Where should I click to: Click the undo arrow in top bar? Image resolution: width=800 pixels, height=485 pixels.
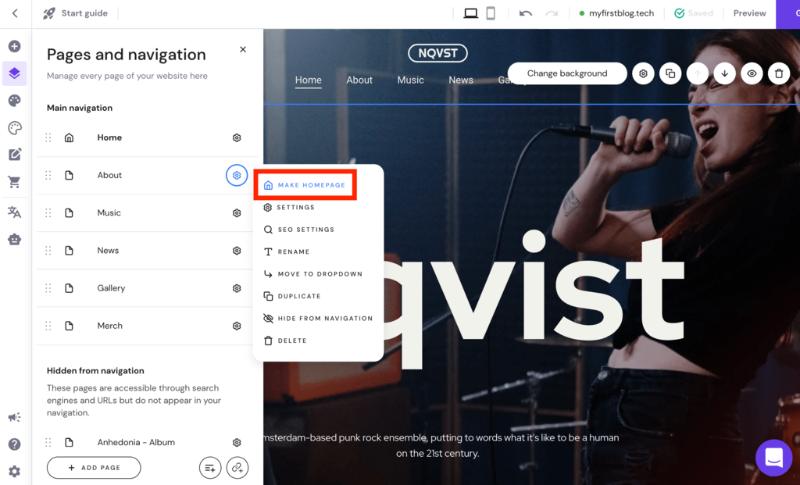point(525,13)
